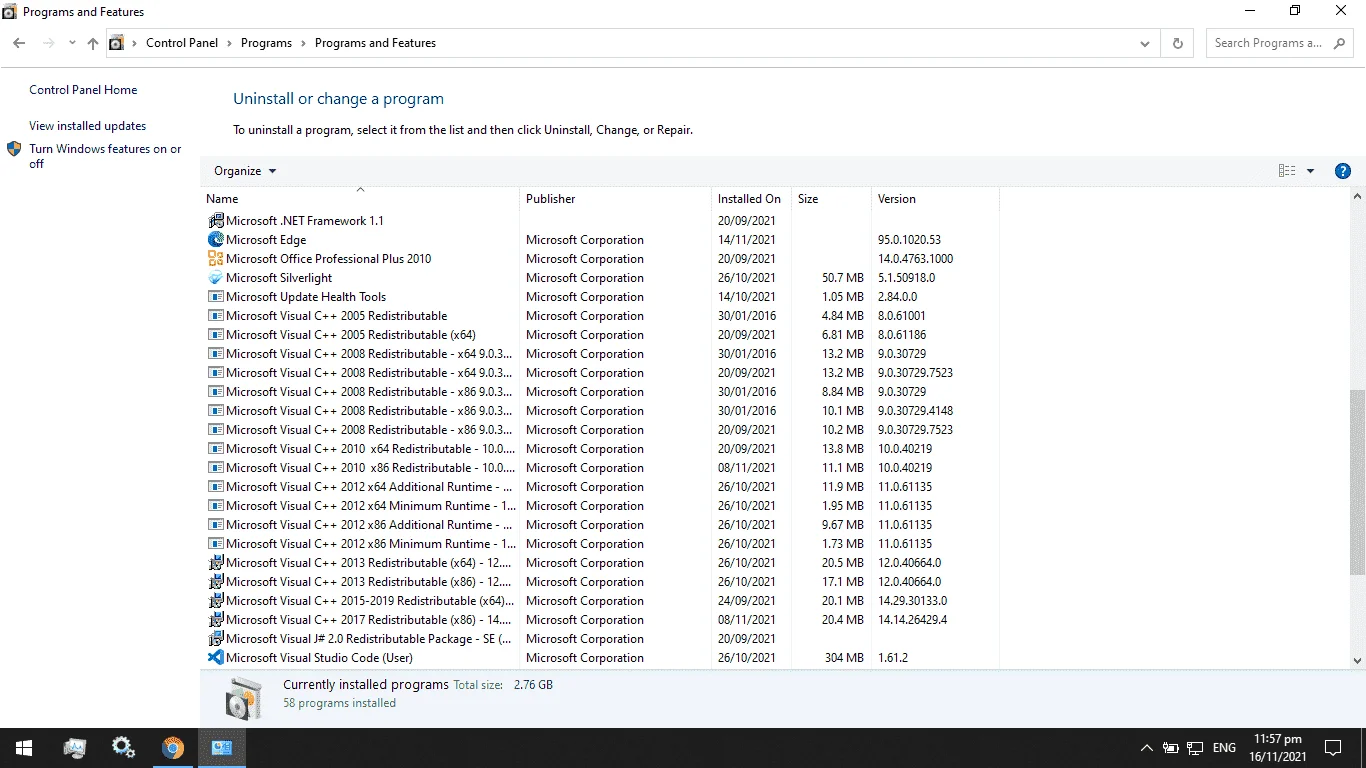Click the Visual J# 2.0 Redistributable icon
The image size is (1366, 768).
pyautogui.click(x=215, y=639)
